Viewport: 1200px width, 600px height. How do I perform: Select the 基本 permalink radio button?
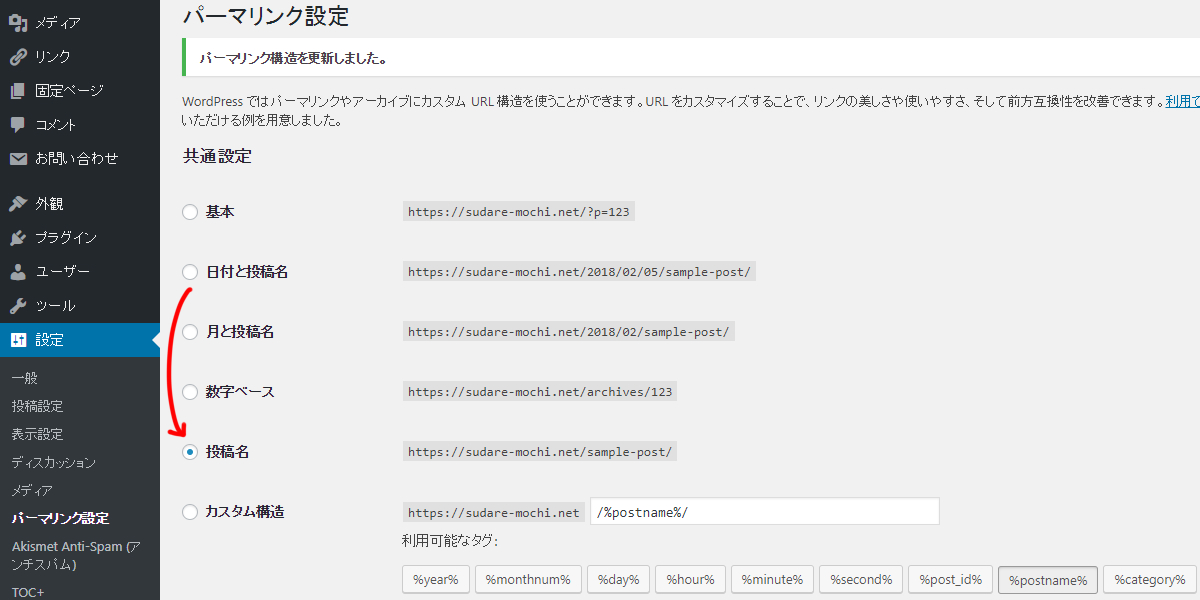[x=190, y=212]
